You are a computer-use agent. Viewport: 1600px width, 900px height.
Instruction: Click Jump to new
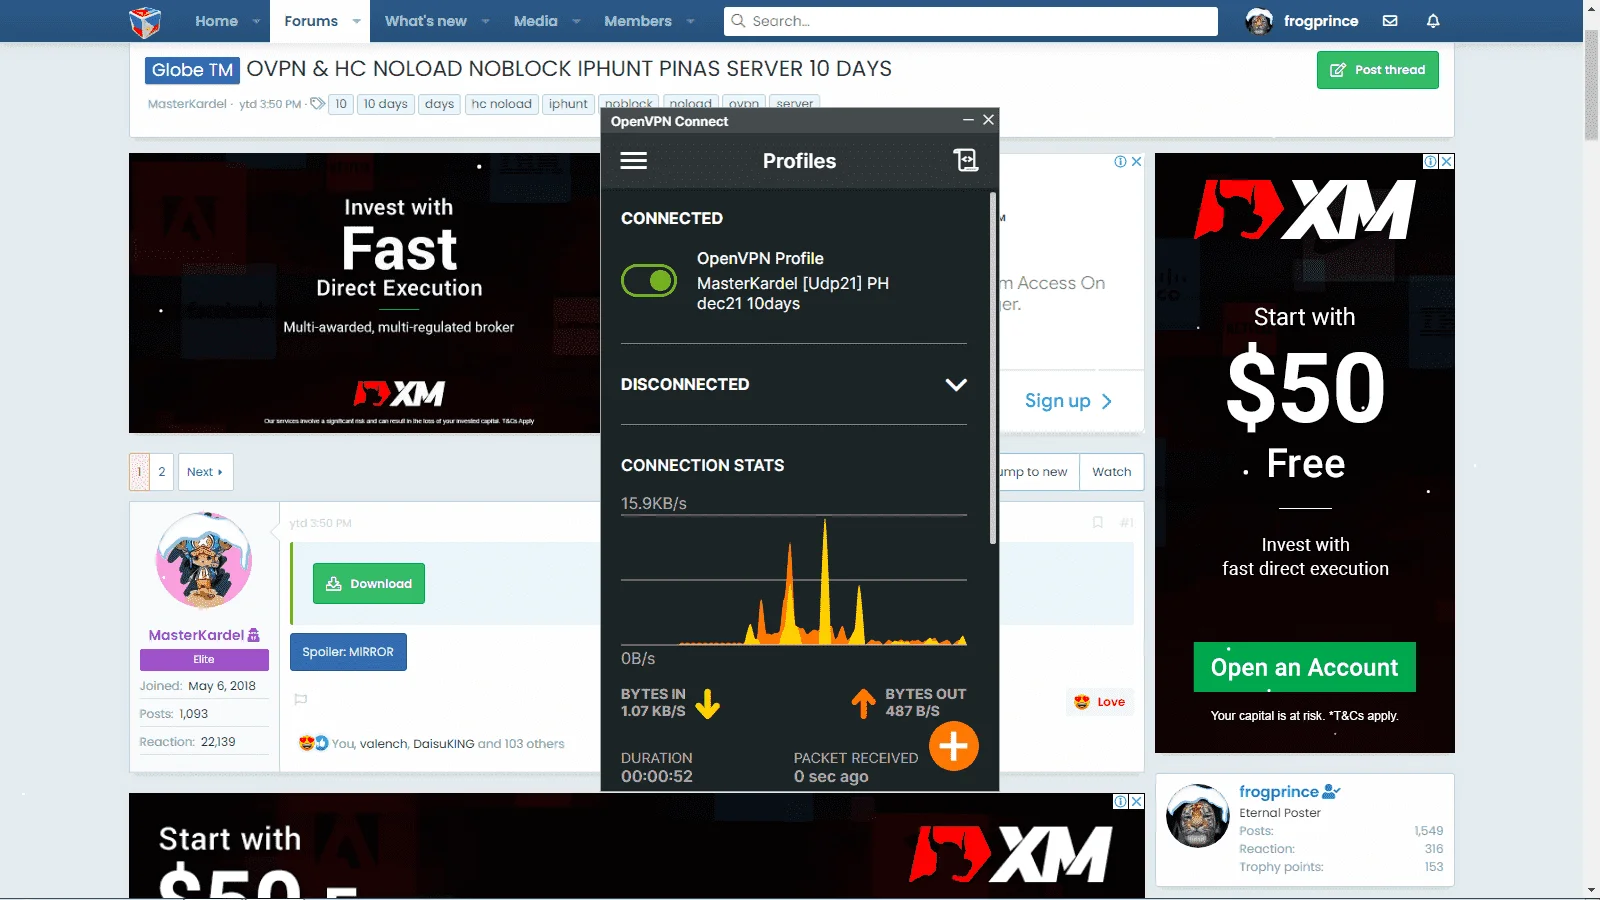coord(1038,472)
